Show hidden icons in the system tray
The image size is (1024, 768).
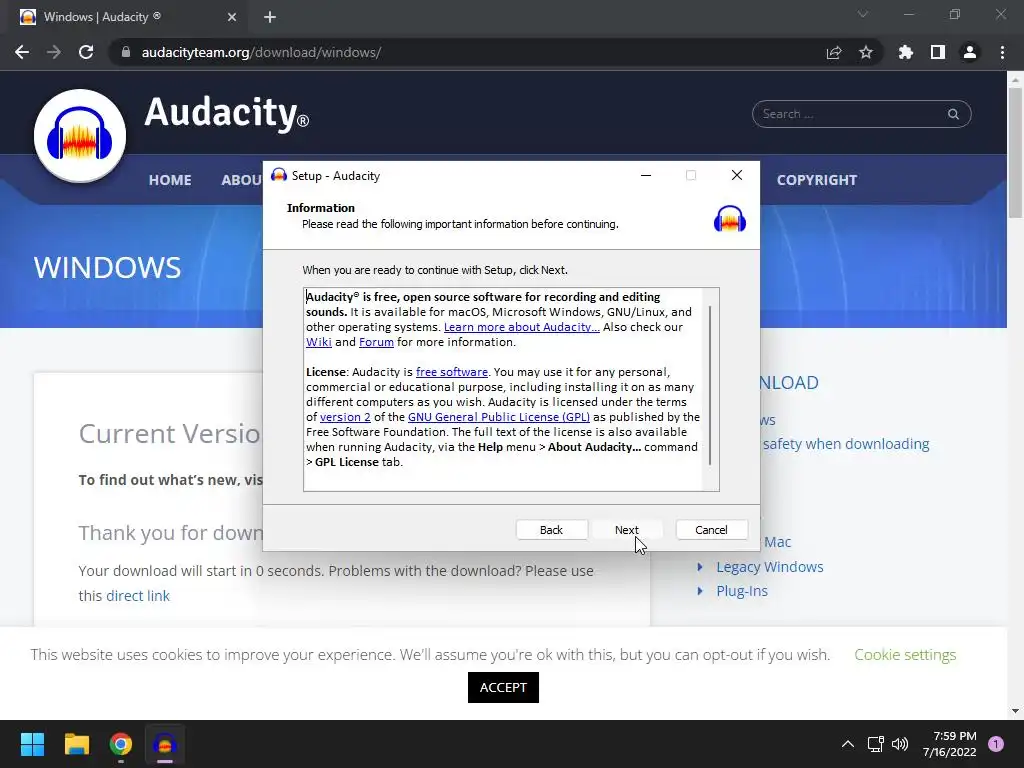tap(848, 744)
